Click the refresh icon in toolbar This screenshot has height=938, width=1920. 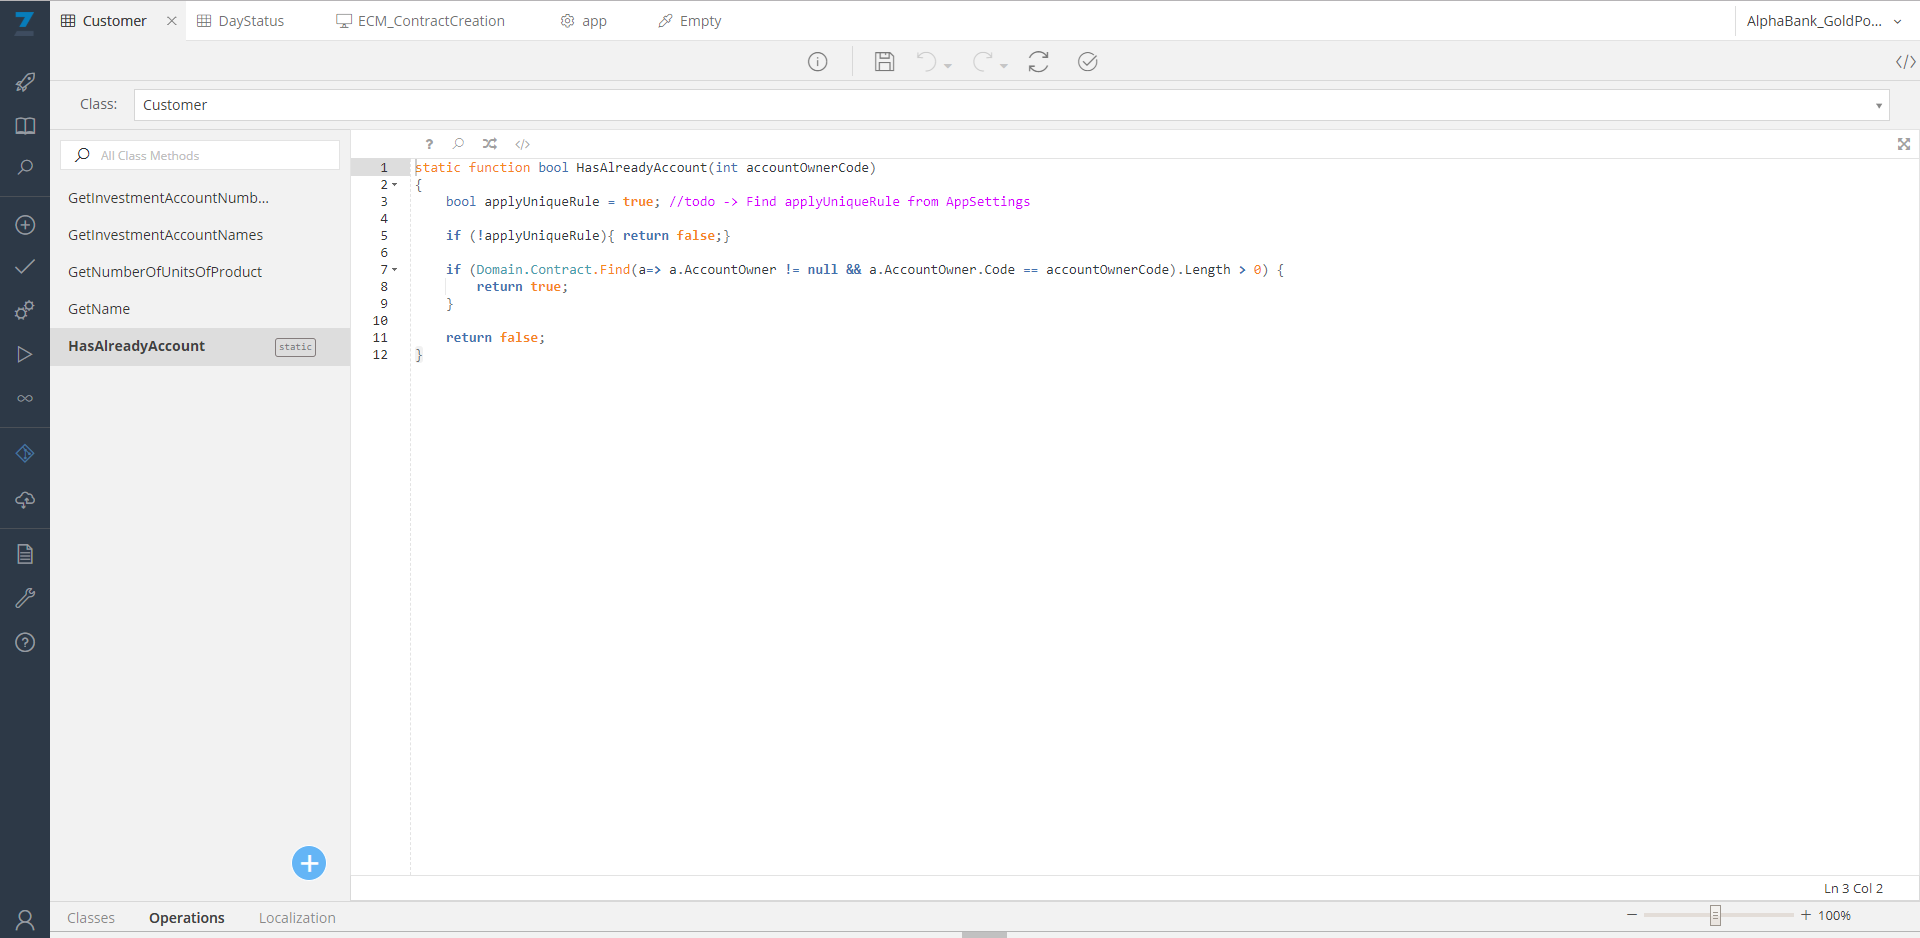click(1038, 62)
